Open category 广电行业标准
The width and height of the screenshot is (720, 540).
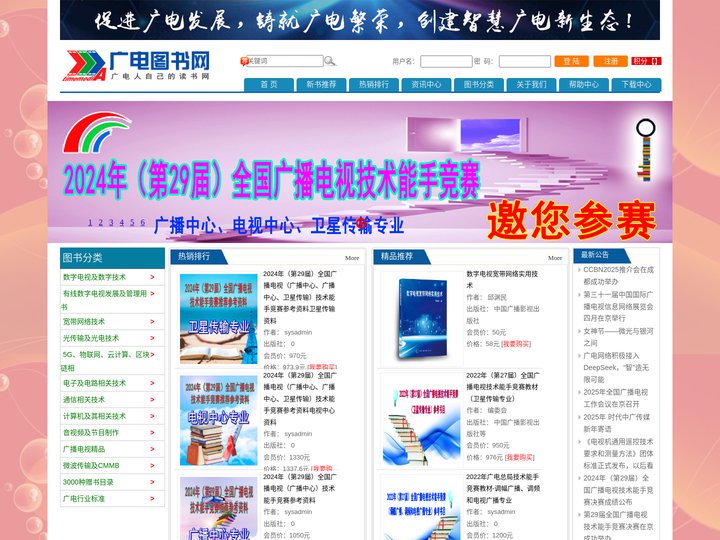84,499
